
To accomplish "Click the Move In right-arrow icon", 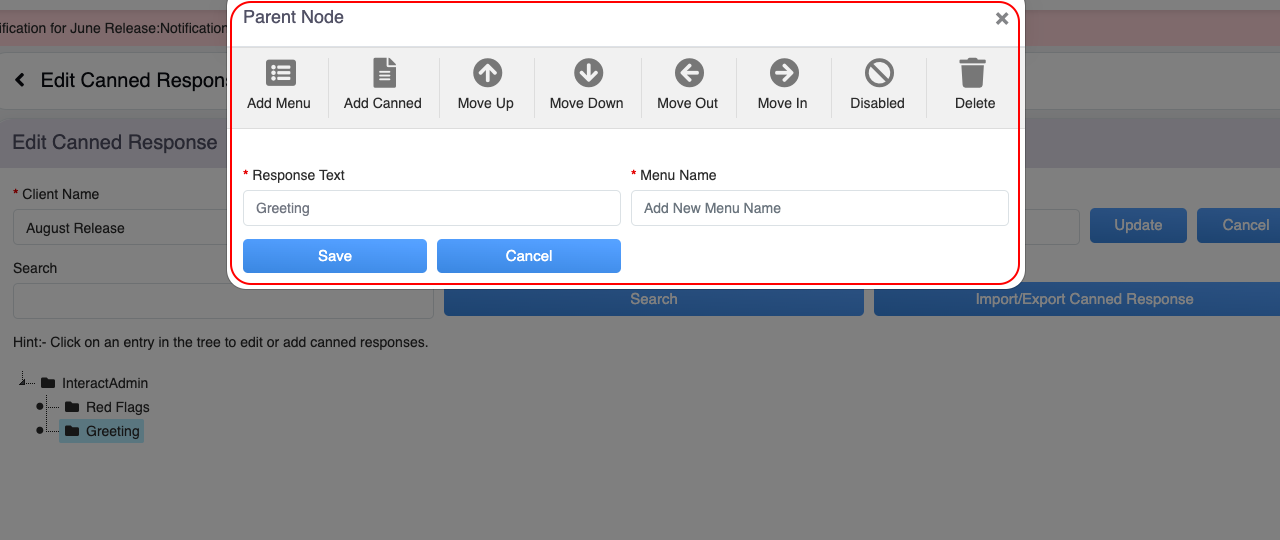I will tap(783, 73).
